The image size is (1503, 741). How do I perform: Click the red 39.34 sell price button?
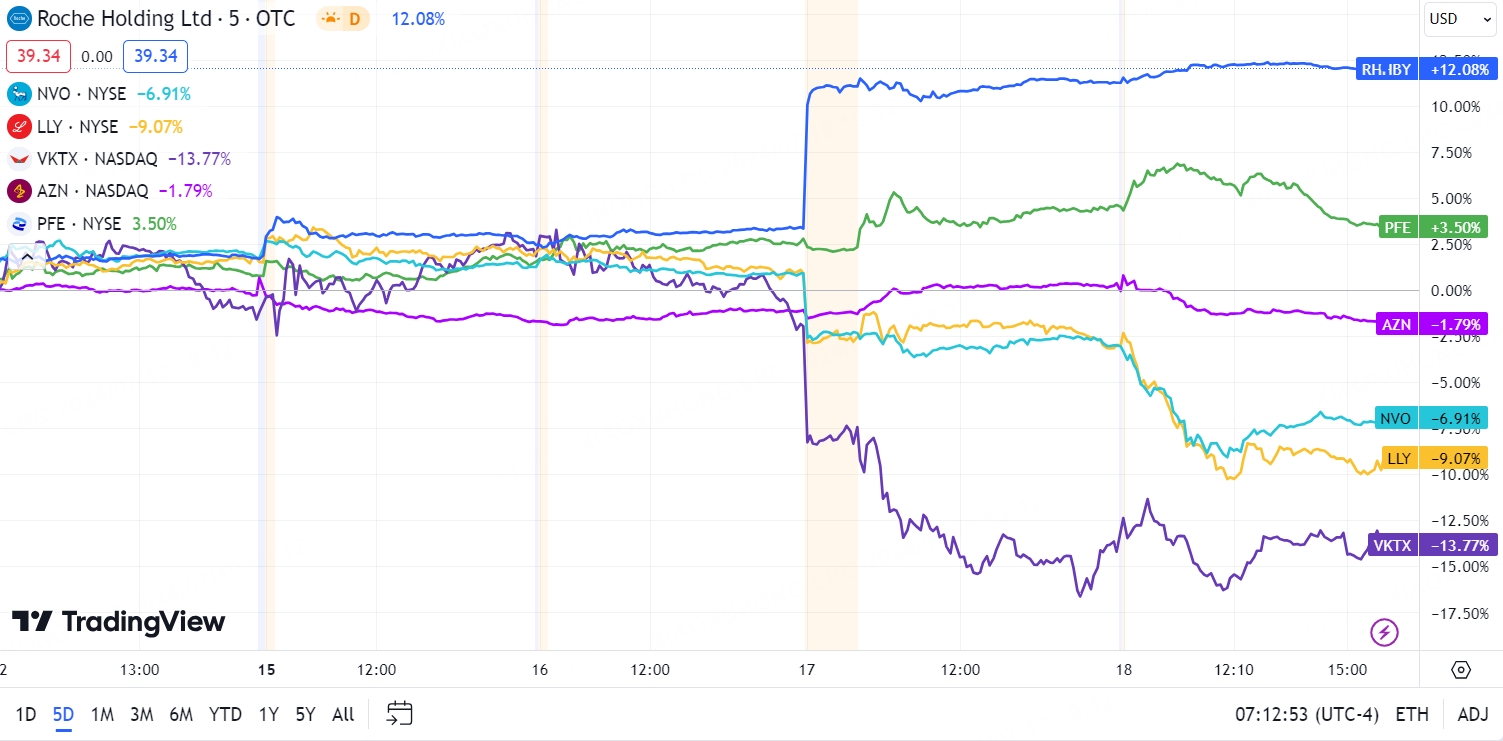[39, 56]
